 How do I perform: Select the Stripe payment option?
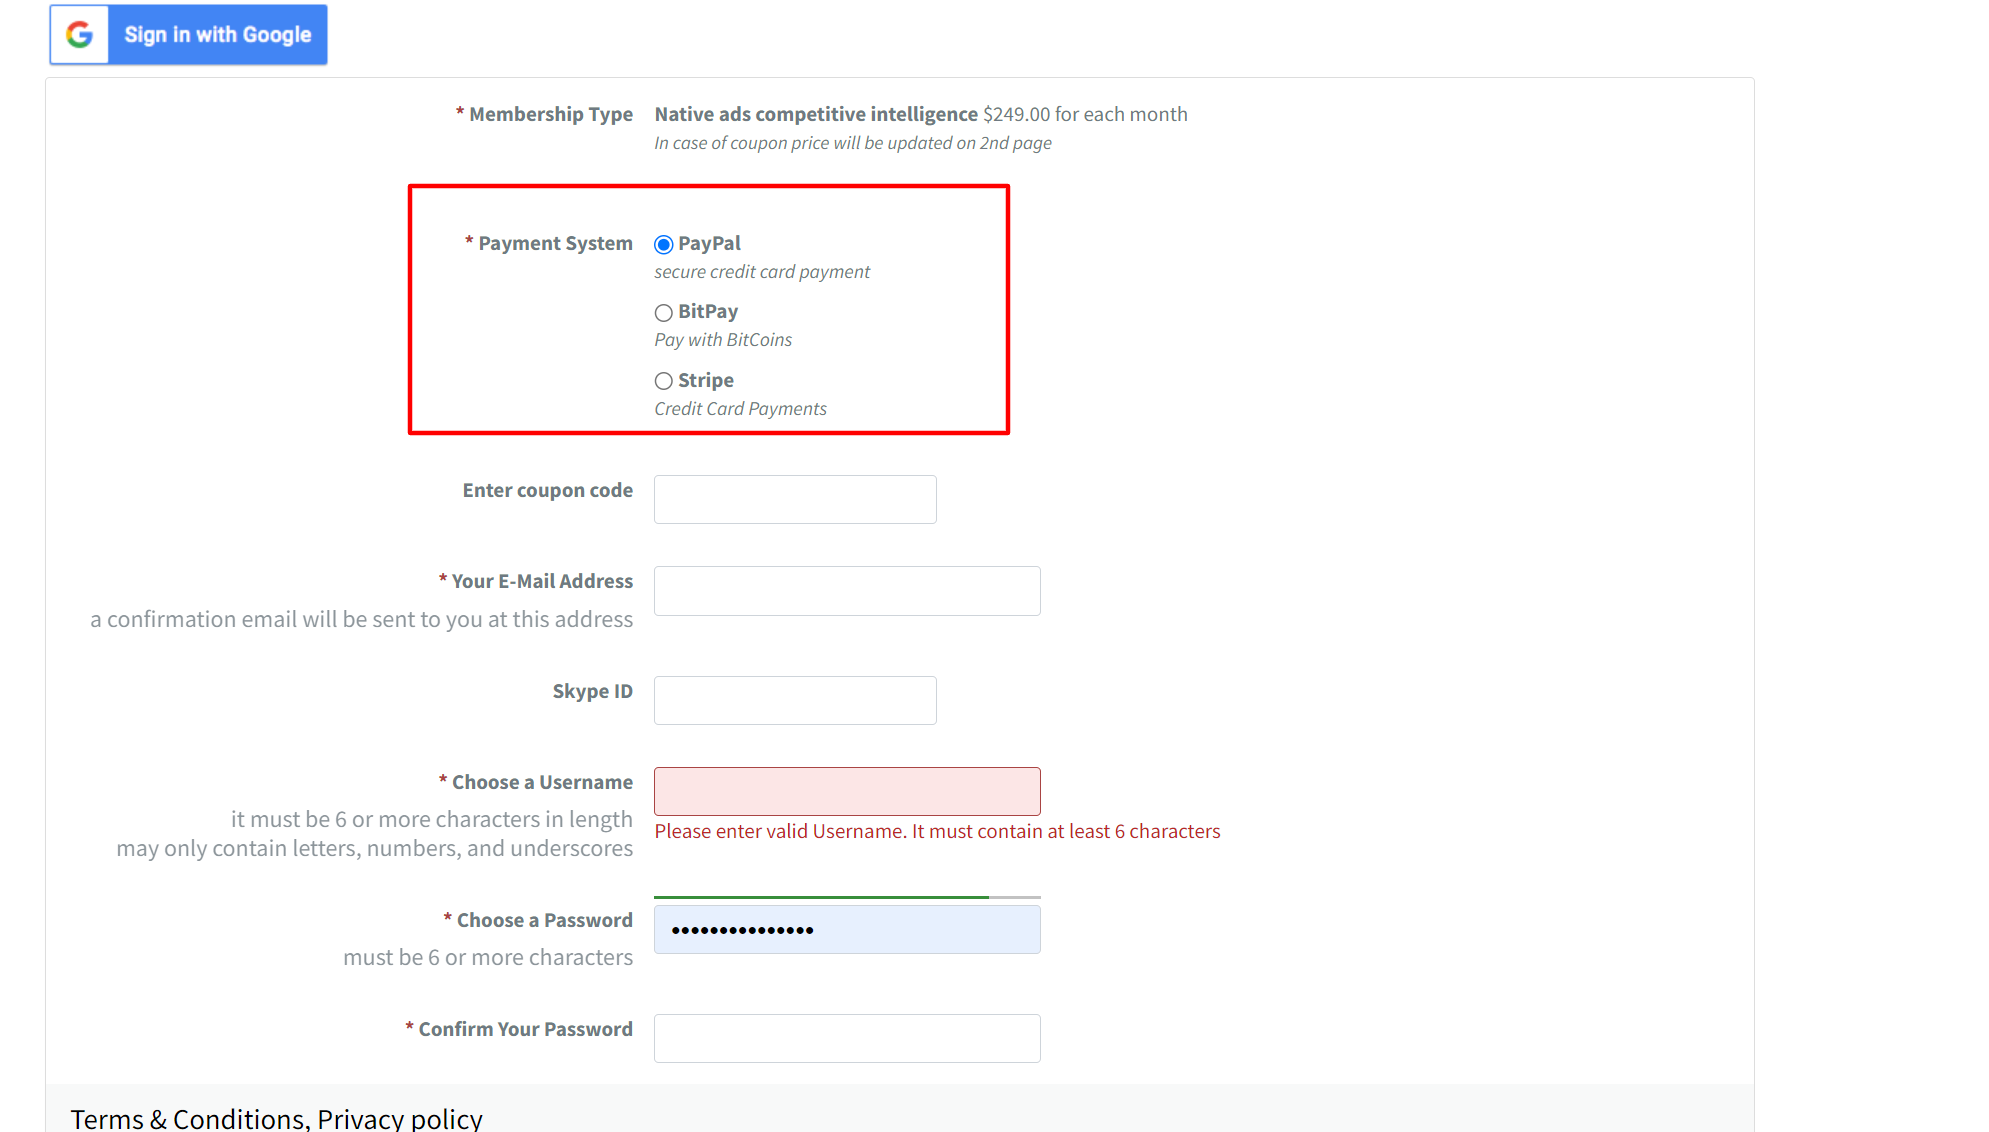tap(664, 380)
